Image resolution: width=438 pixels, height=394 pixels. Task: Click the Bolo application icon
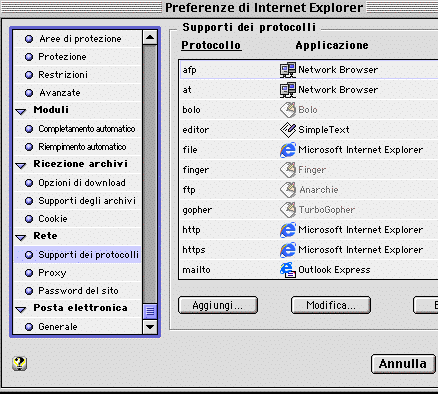click(288, 110)
